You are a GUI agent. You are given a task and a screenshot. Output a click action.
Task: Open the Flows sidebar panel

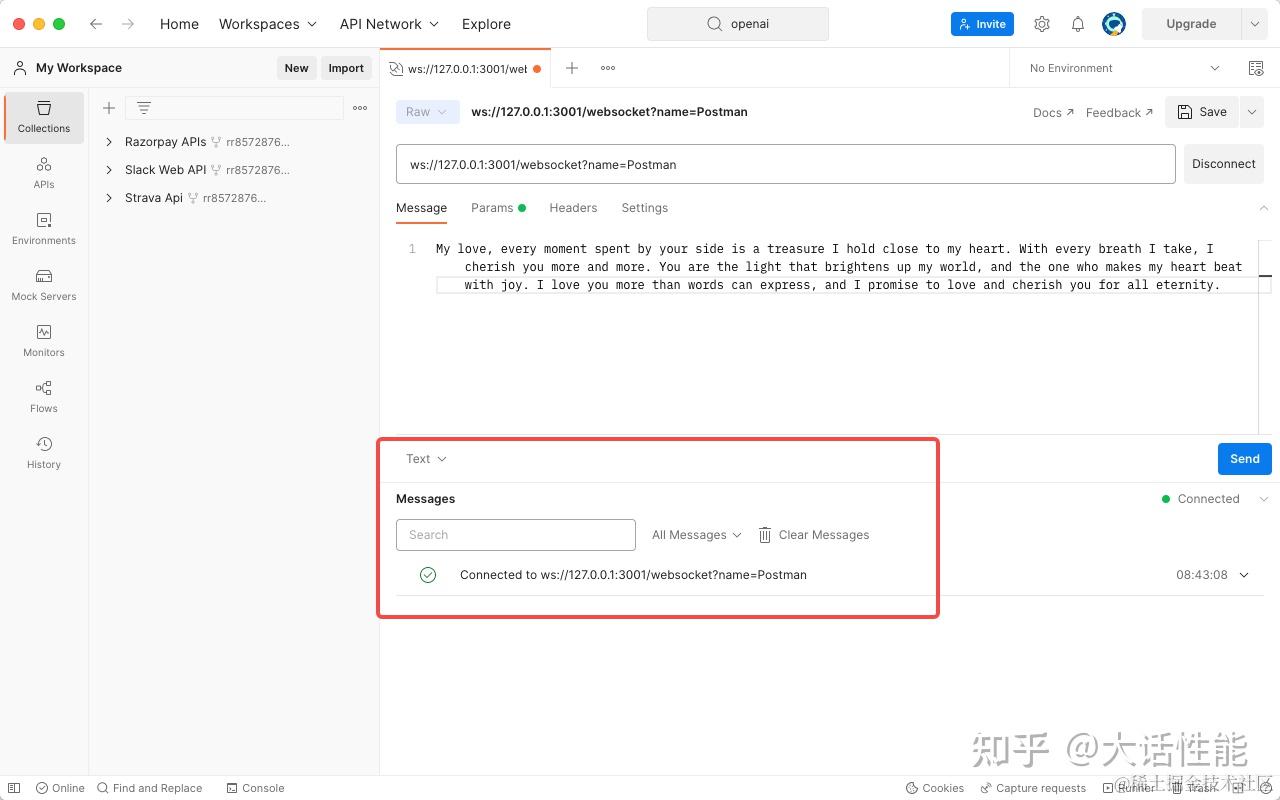click(43, 396)
